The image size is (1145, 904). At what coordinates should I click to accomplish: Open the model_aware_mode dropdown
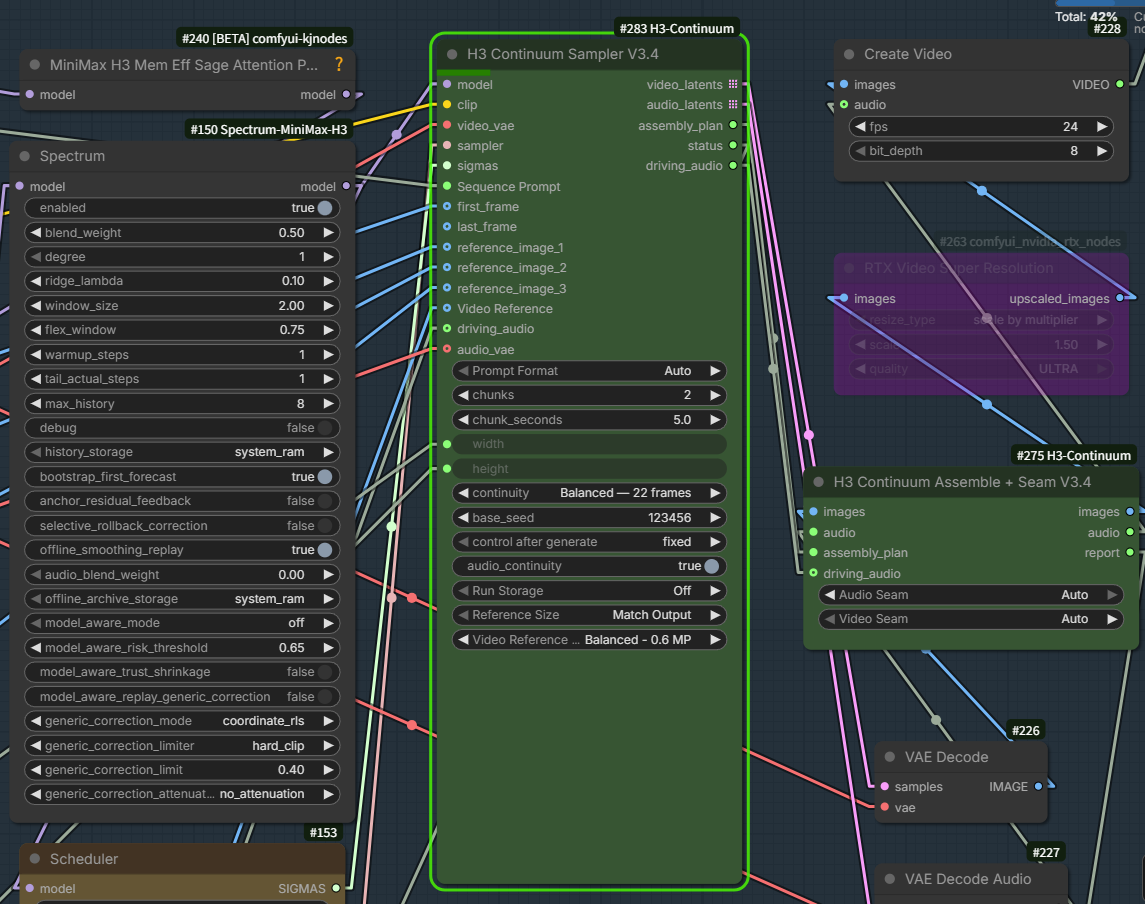(x=182, y=623)
